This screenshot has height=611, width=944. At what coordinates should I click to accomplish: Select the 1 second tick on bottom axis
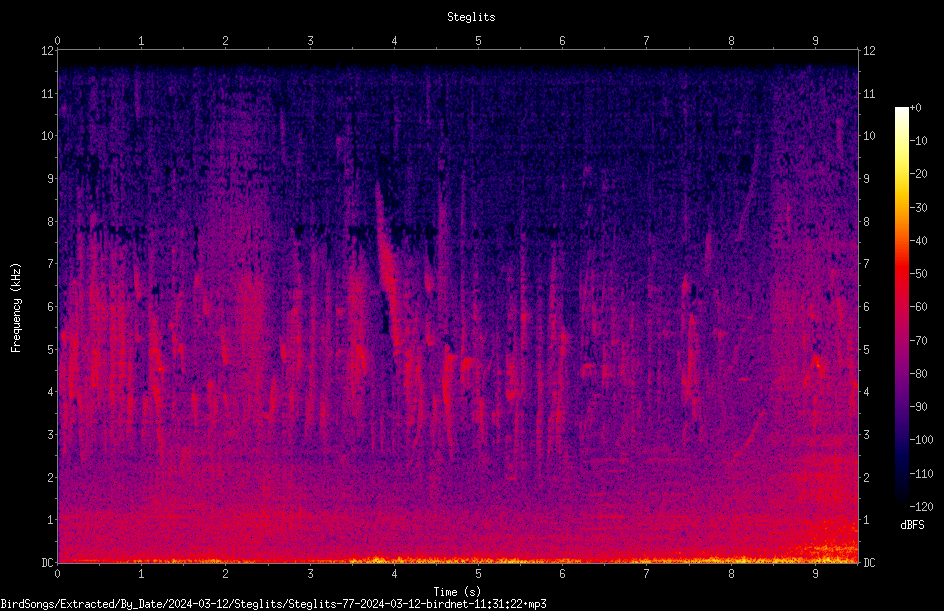pyautogui.click(x=141, y=574)
